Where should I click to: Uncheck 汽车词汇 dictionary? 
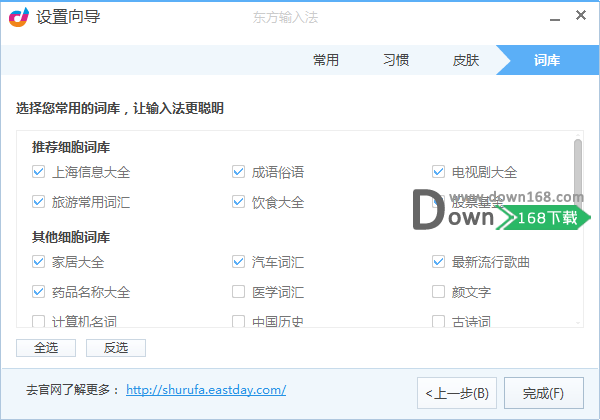(x=238, y=262)
